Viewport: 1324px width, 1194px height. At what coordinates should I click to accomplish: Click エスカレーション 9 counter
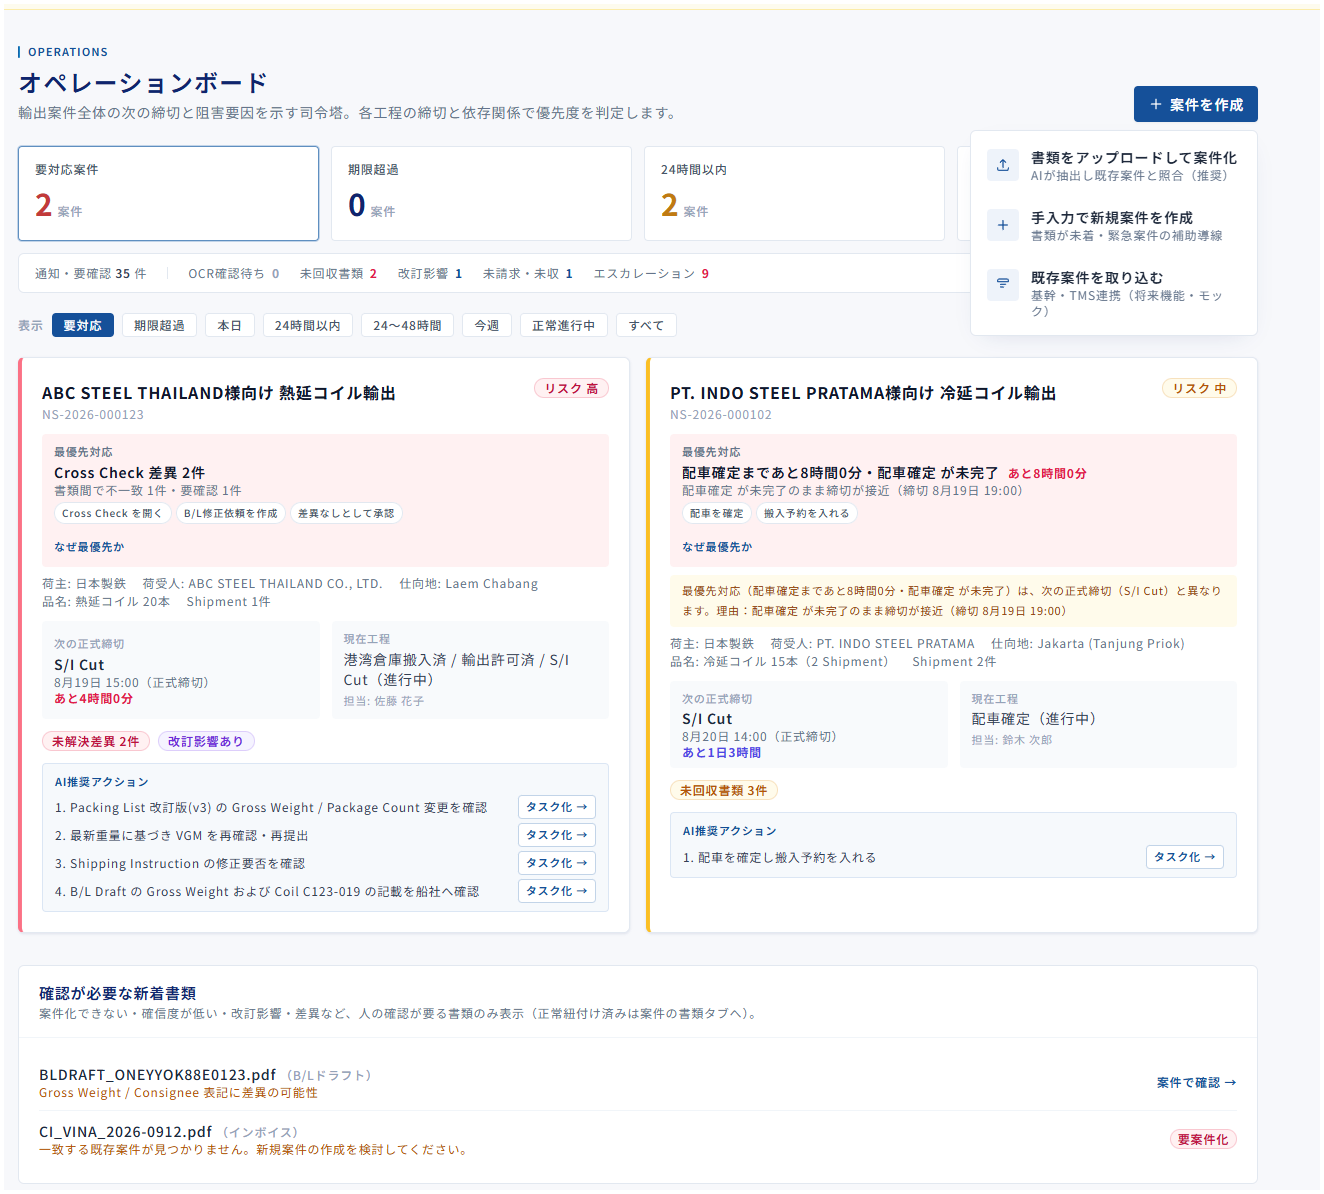[x=651, y=273]
